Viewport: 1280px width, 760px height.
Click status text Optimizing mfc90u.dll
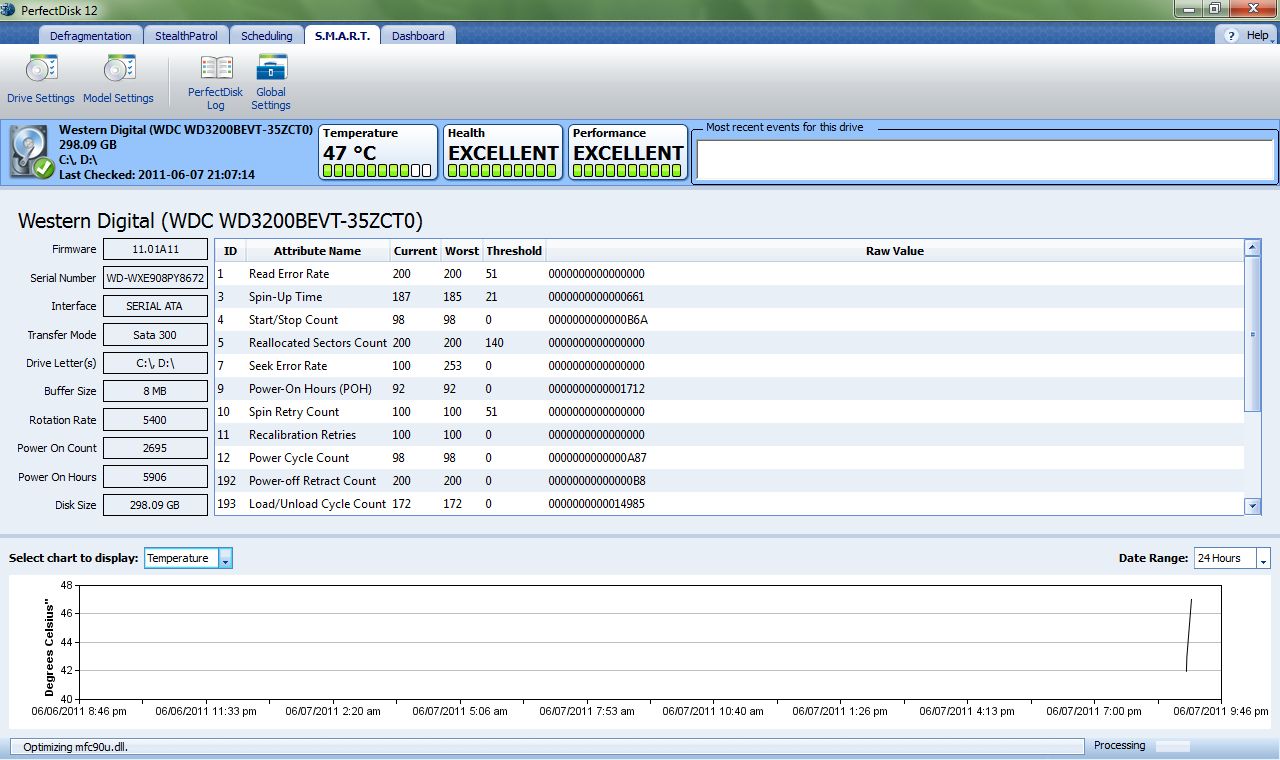[x=75, y=747]
